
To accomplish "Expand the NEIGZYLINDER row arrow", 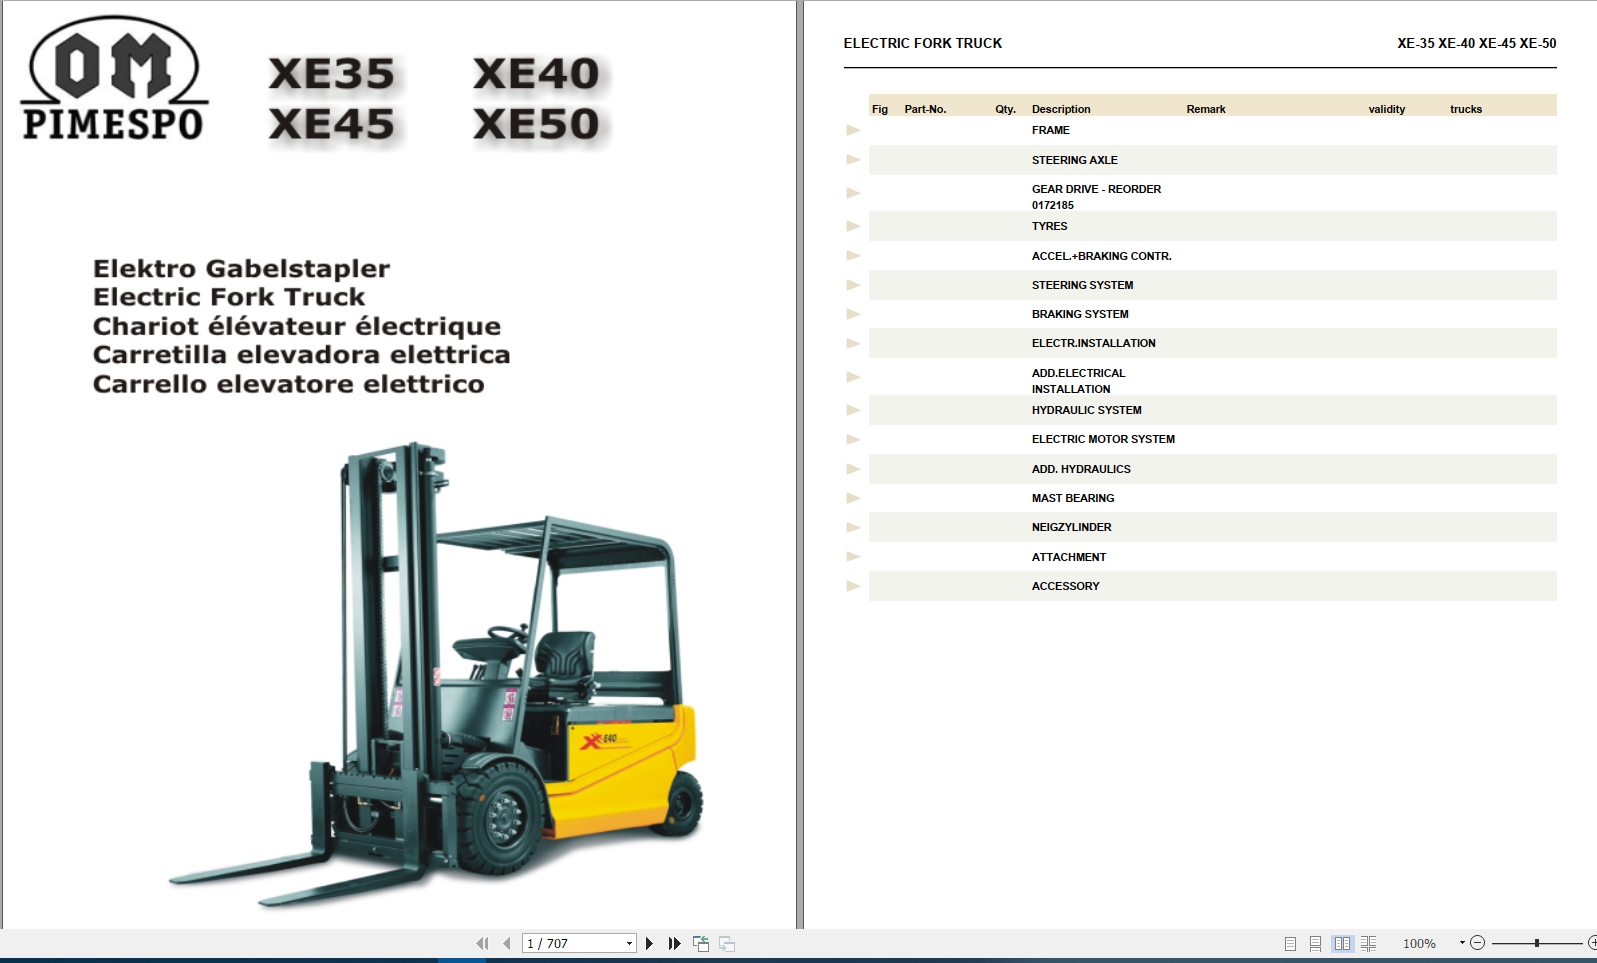I will [853, 527].
